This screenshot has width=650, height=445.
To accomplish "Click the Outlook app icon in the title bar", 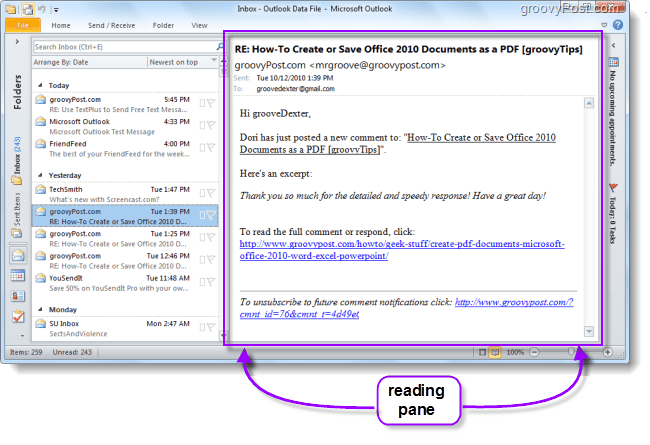I will (x=11, y=9).
